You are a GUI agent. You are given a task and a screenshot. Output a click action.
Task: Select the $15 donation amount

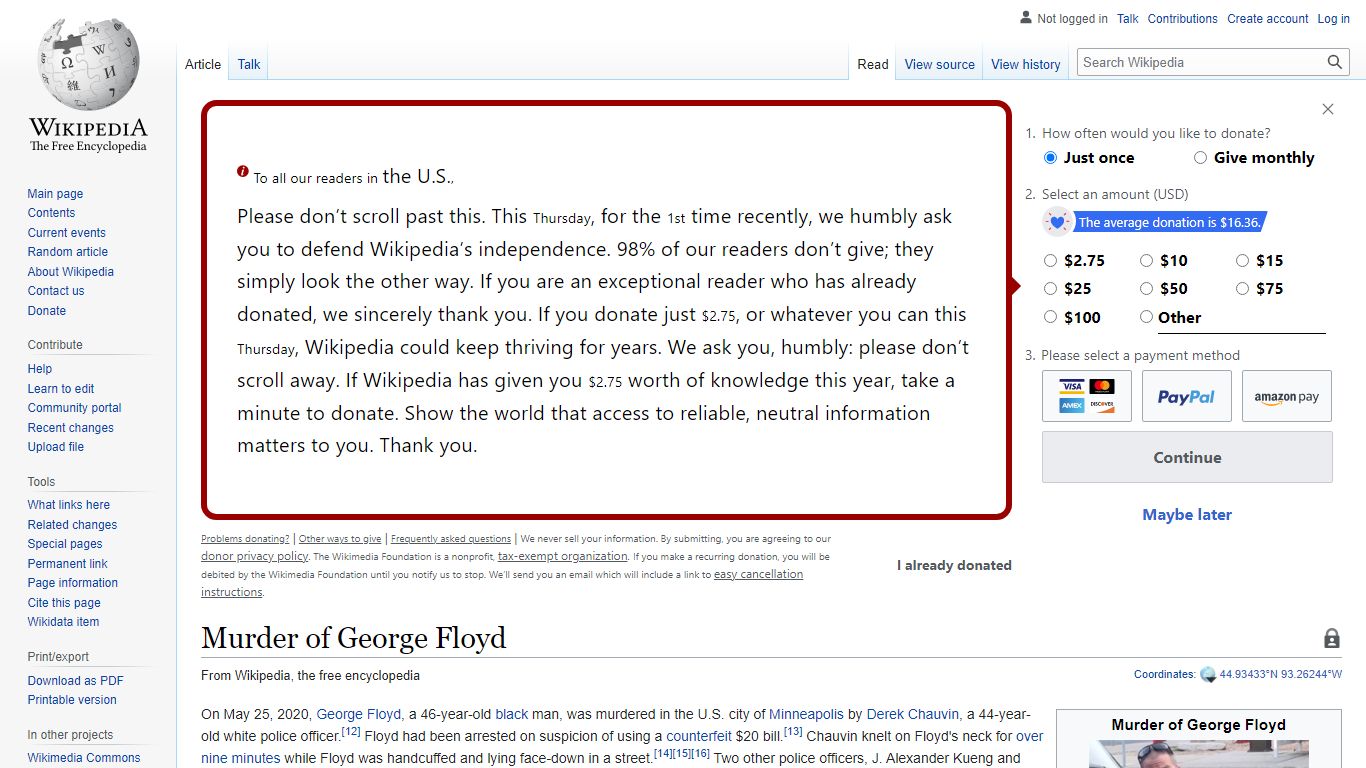point(1242,261)
